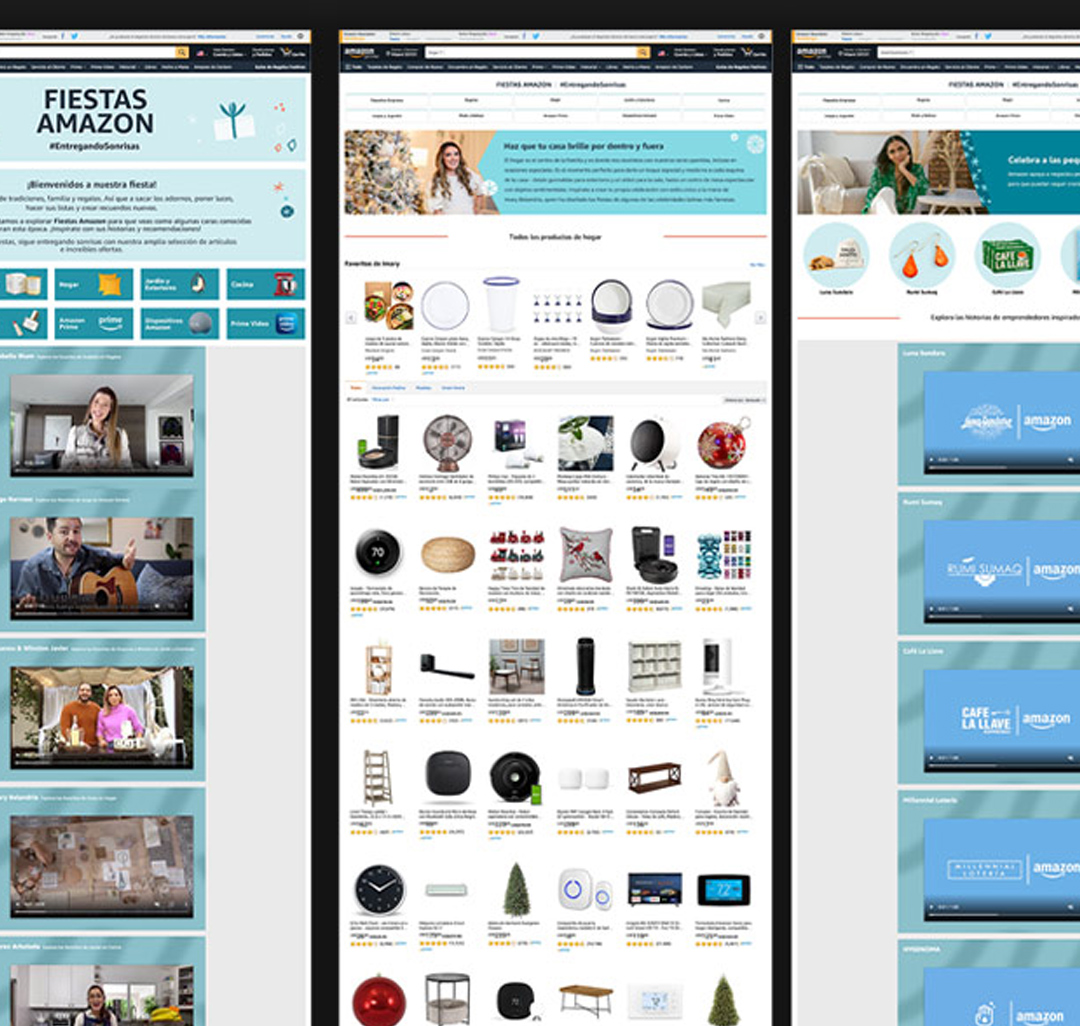Play the Café La Llave video in right page
Image resolution: width=1080 pixels, height=1026 pixels.
pyautogui.click(x=932, y=757)
